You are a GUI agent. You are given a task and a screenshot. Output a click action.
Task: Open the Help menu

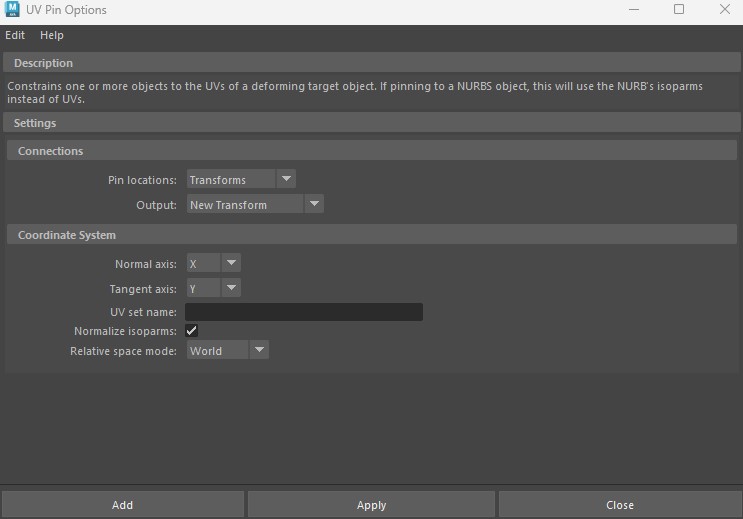52,35
